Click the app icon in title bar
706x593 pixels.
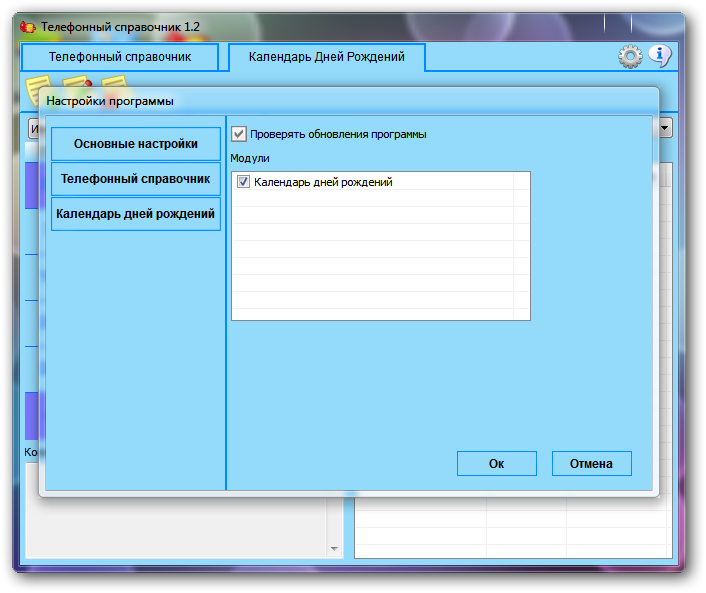(28, 27)
